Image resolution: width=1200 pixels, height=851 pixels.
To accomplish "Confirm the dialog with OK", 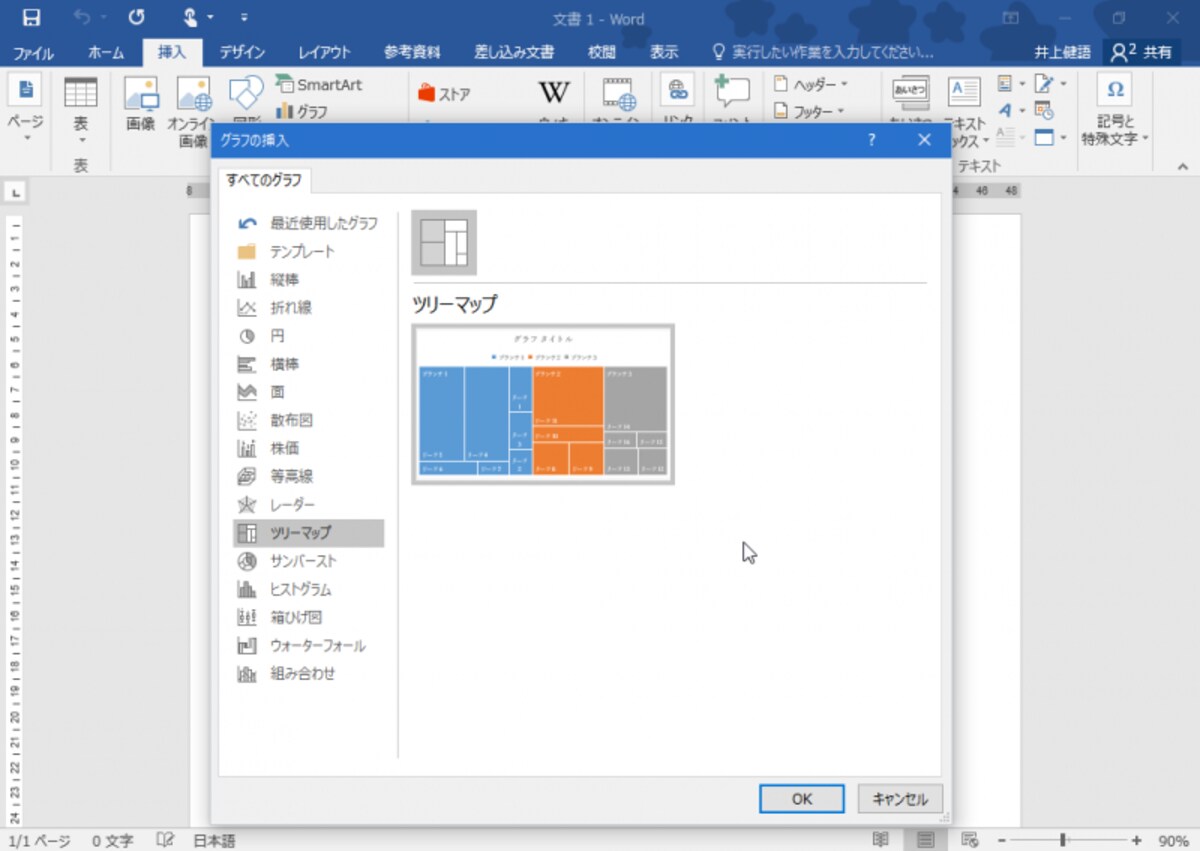I will (802, 799).
